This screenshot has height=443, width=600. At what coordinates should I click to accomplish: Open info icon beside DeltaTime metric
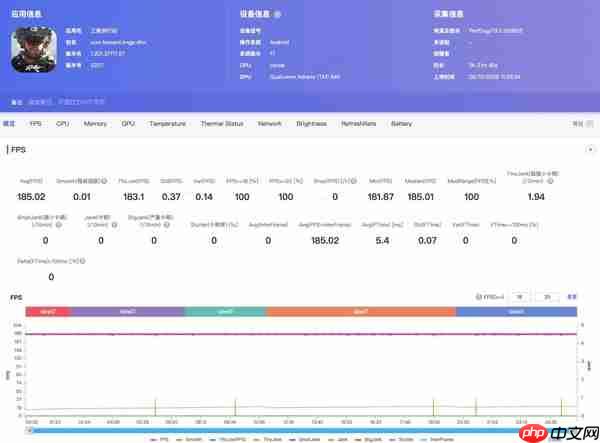(x=82, y=261)
